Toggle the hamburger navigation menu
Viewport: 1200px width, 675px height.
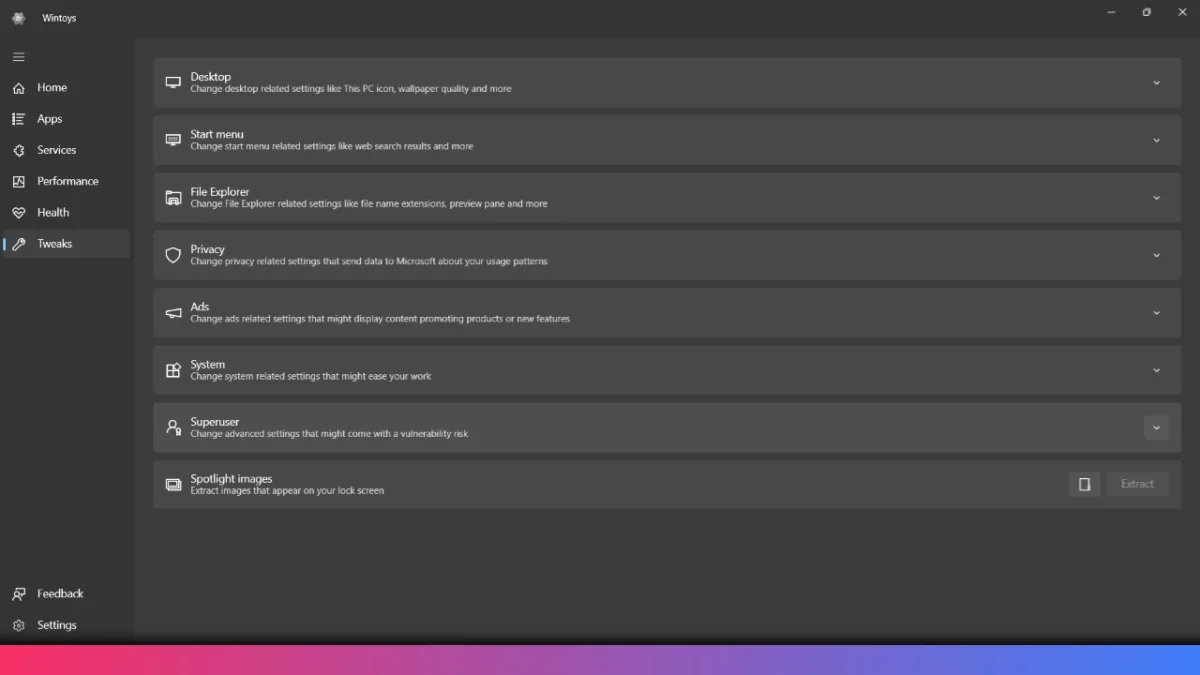pyautogui.click(x=18, y=57)
